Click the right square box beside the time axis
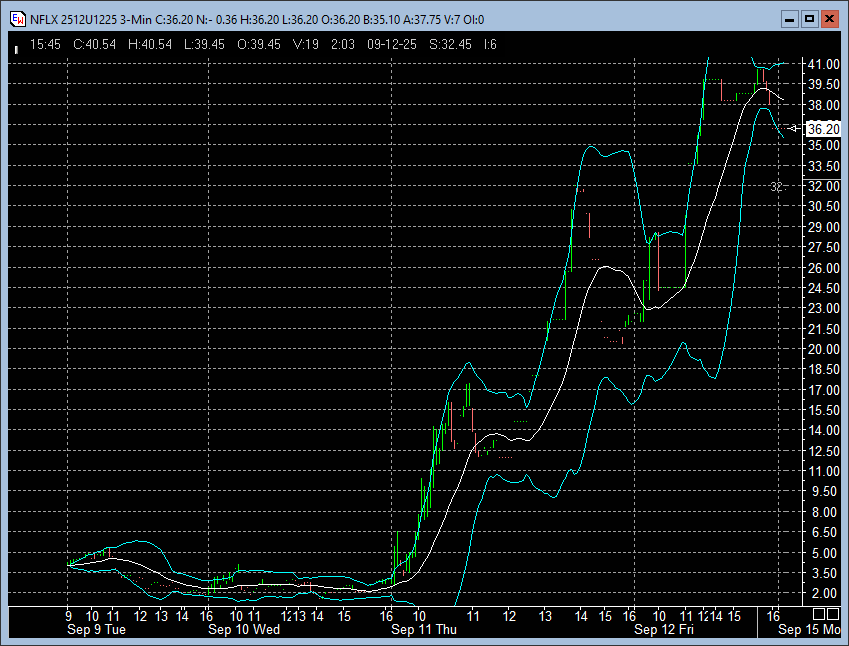 [x=833, y=614]
